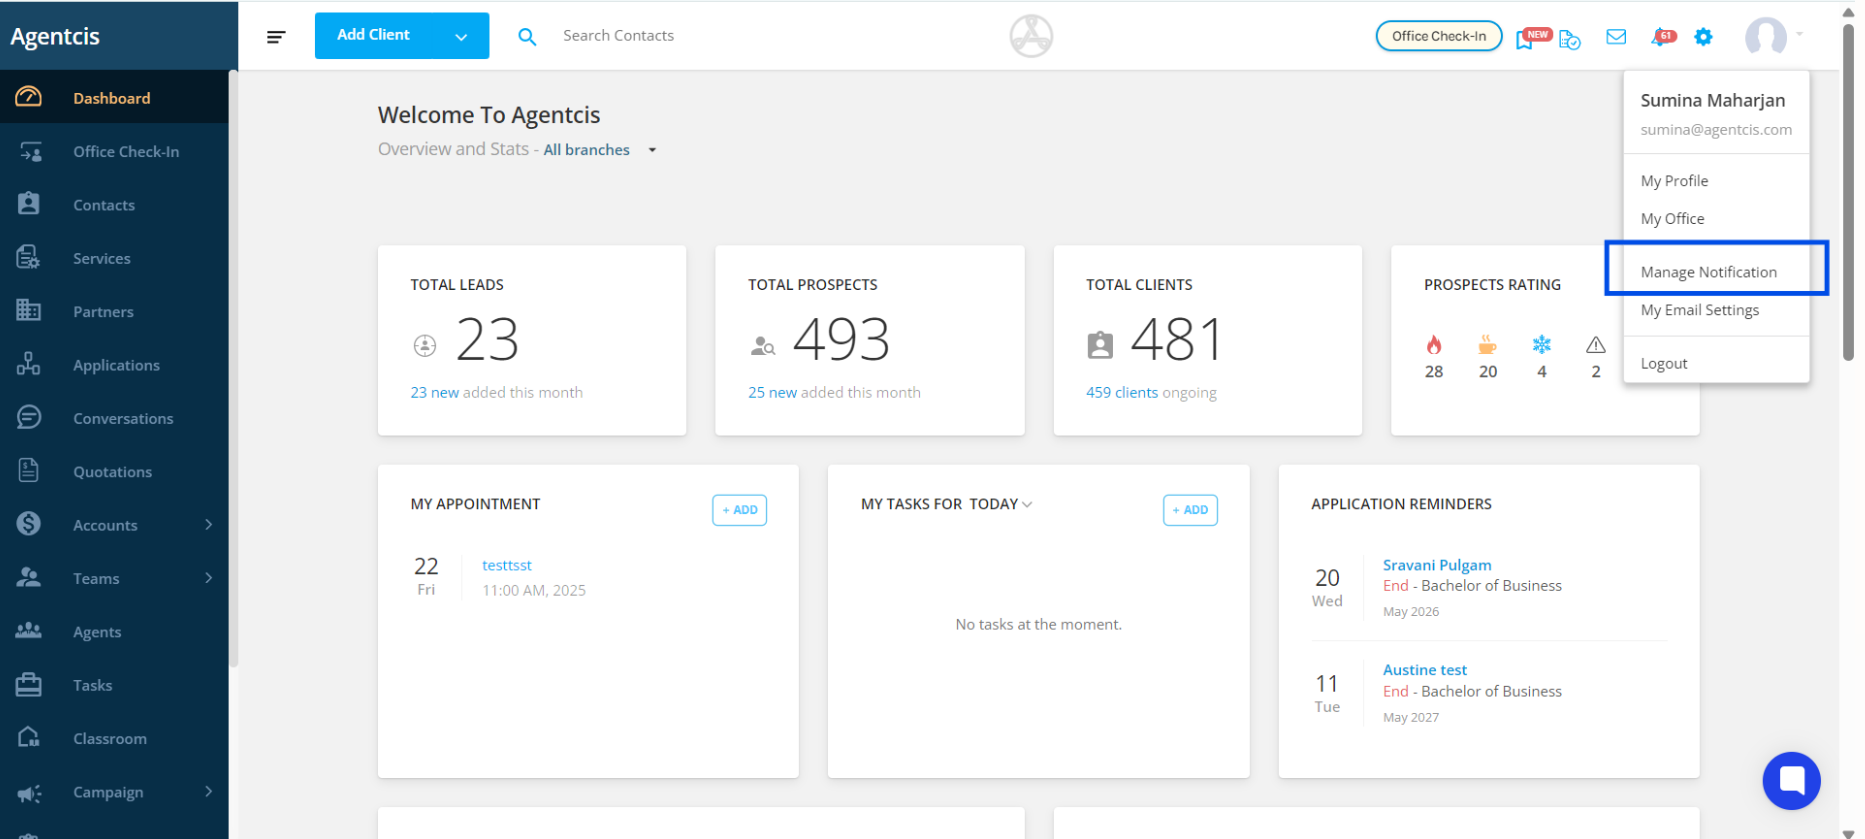Click the hot prospects flame icon
Screen dimensions: 1865x839
pos(1434,345)
